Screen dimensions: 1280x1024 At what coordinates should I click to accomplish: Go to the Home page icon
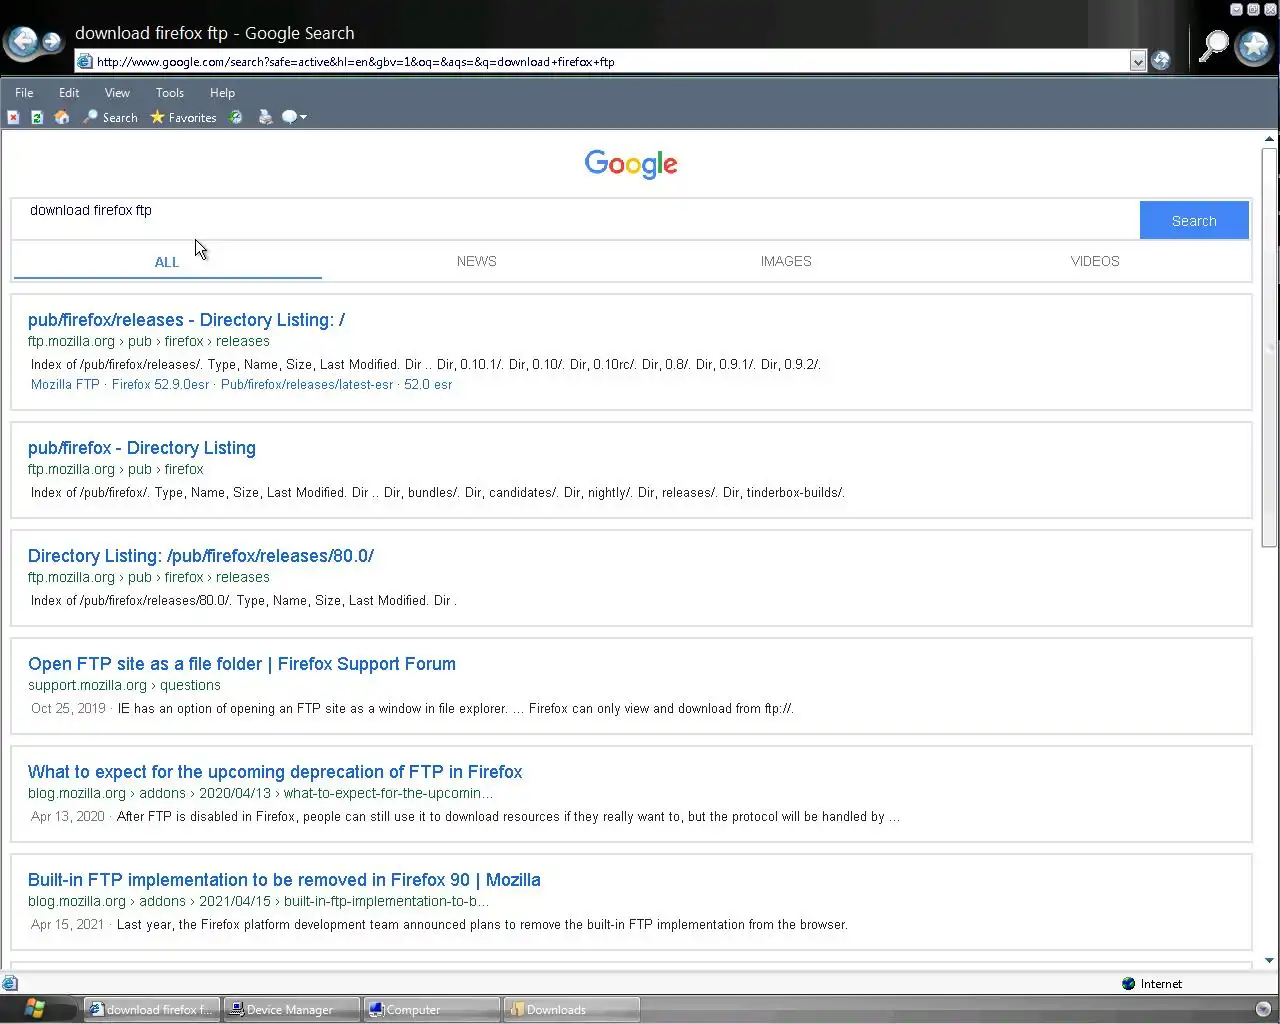click(x=62, y=117)
